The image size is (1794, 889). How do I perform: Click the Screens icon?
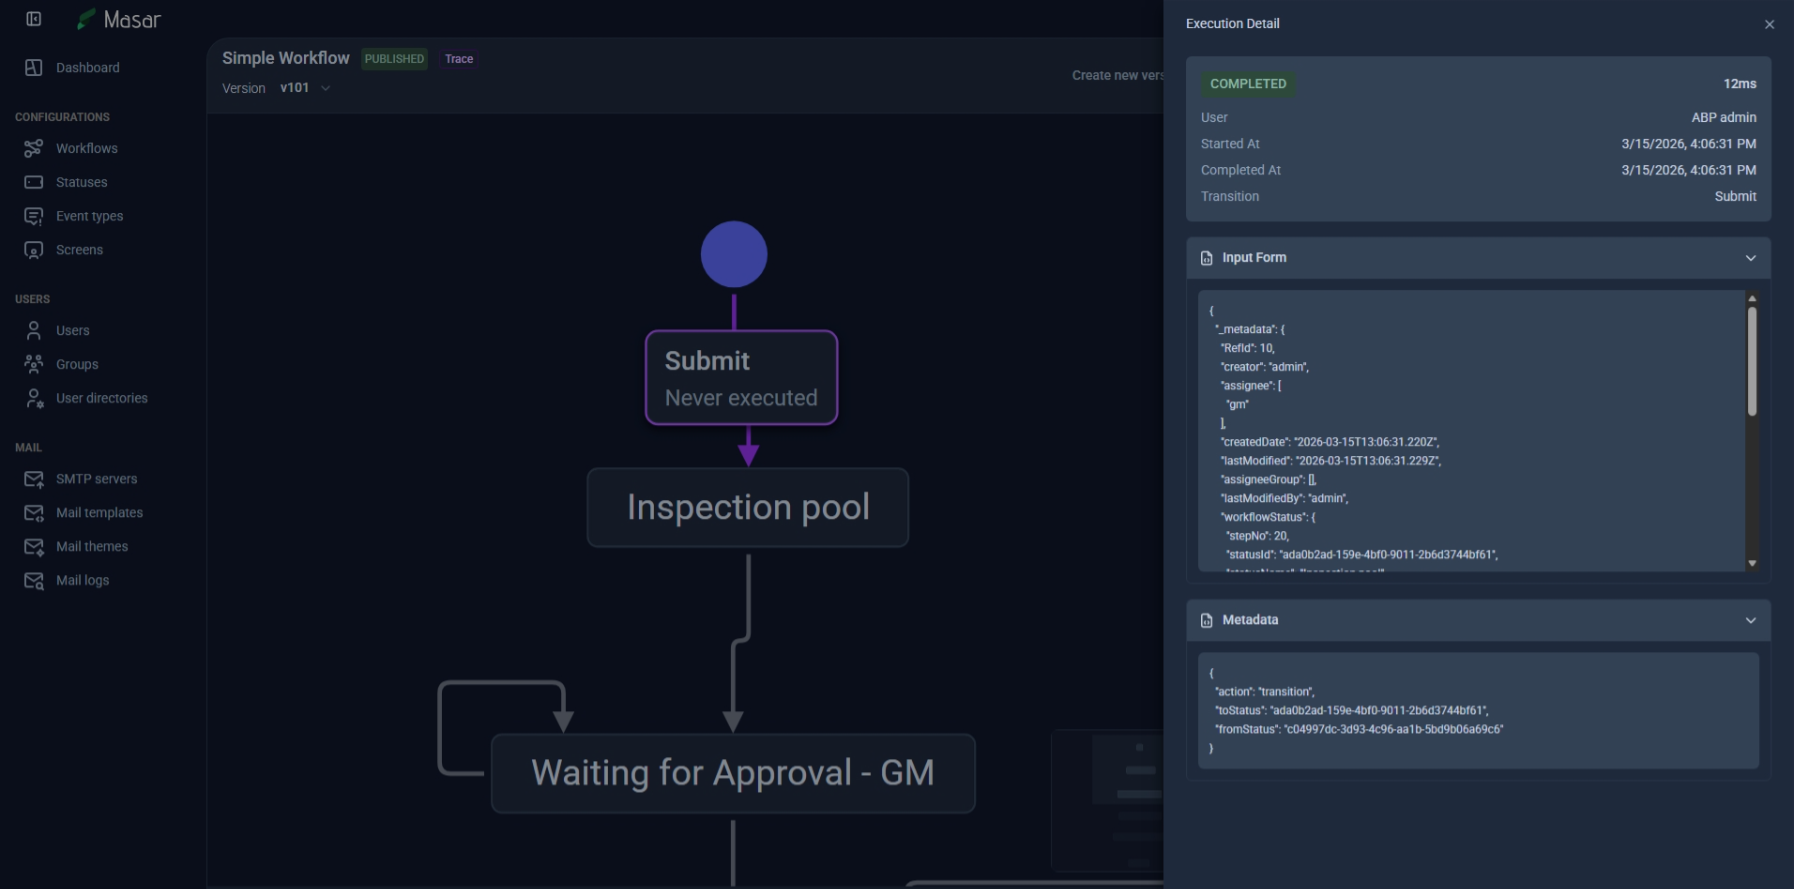tap(33, 250)
